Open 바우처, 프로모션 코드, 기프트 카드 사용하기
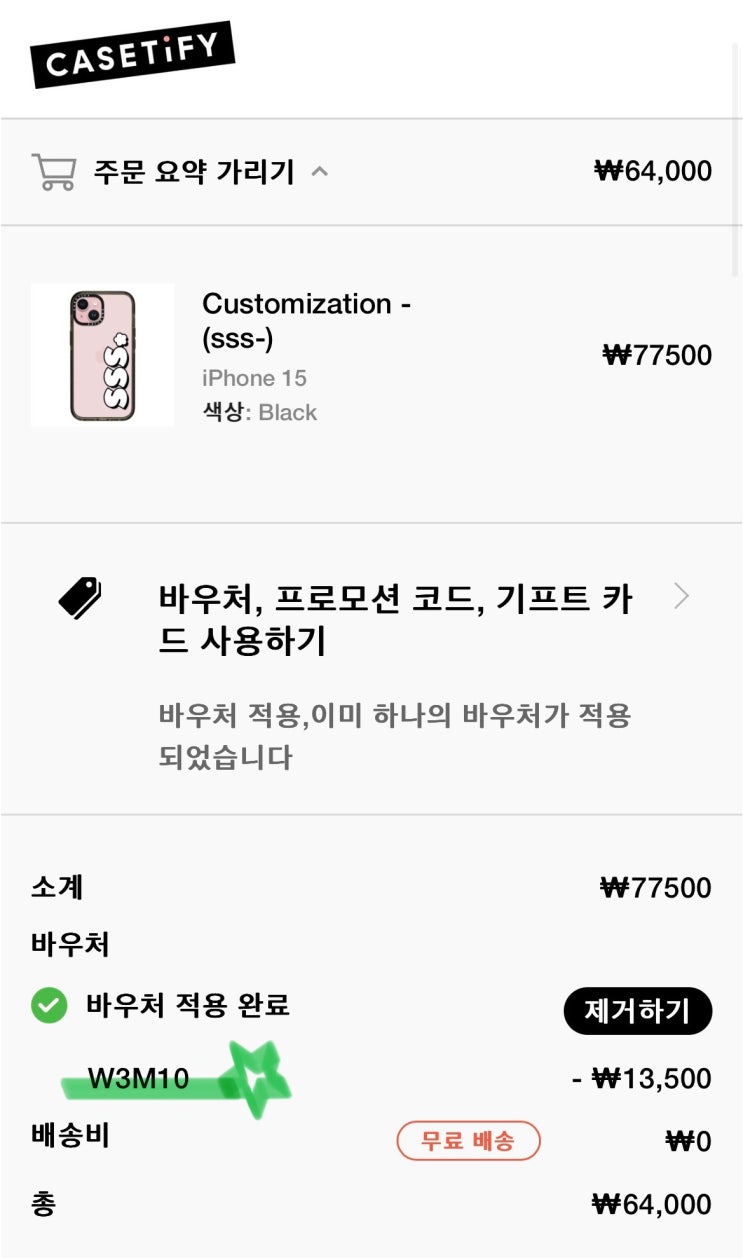 coord(394,620)
